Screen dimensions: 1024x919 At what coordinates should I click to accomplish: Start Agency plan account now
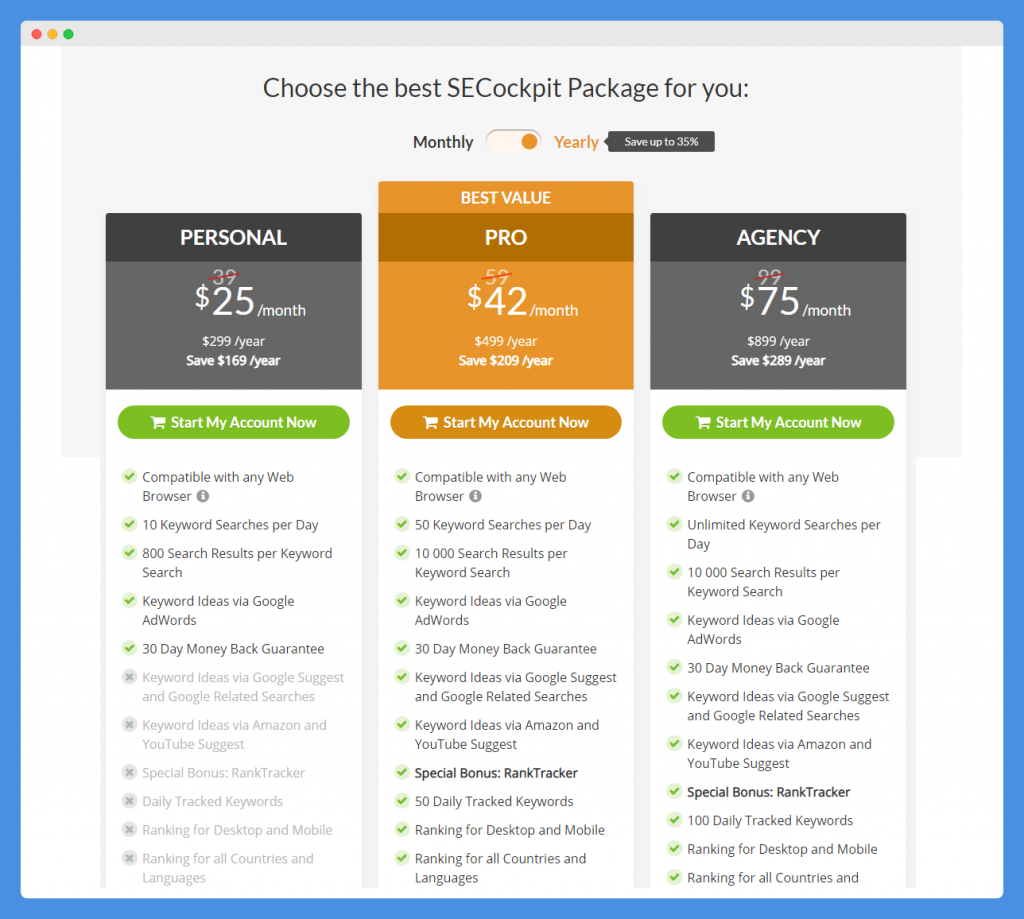(x=778, y=422)
